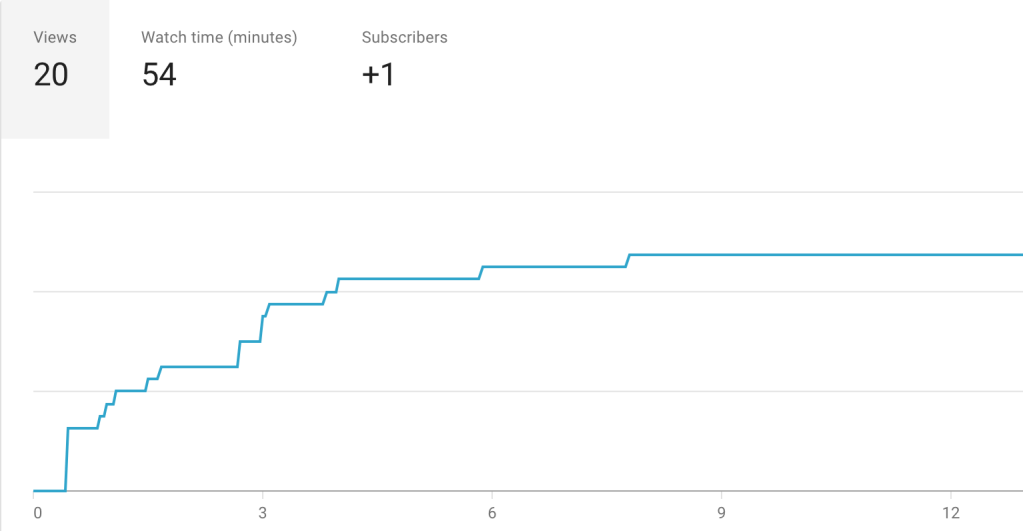Switch to Watch time (minutes) tab
Image resolution: width=1023 pixels, height=531 pixels.
219,38
